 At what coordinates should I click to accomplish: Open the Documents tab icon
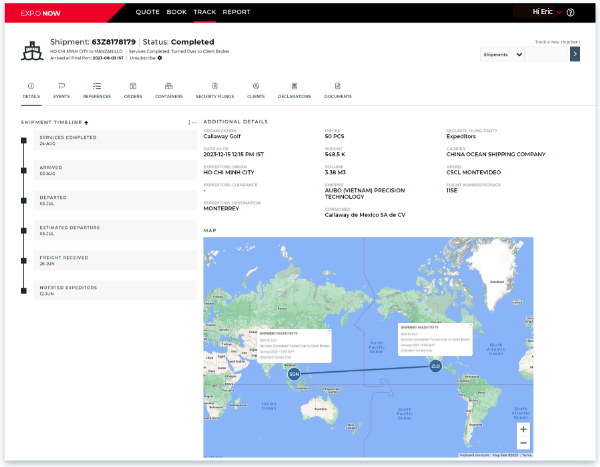(x=338, y=86)
